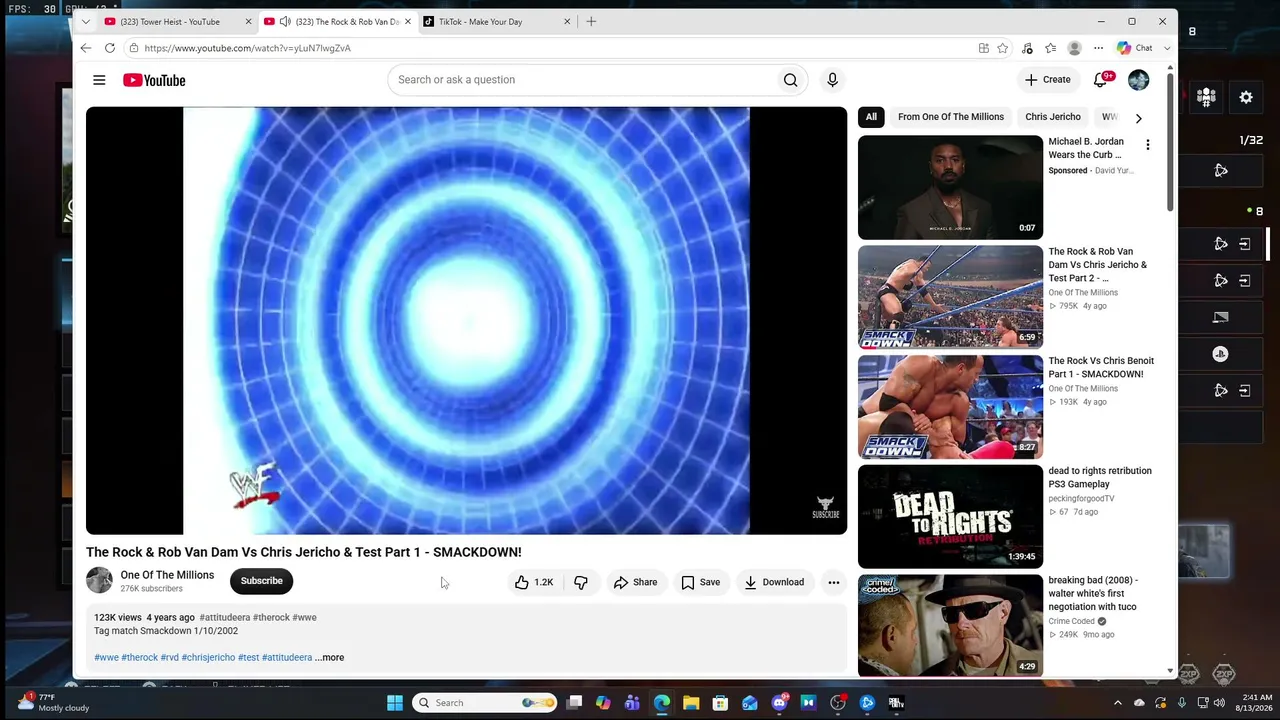Open the Rock & RVD Part 2 thumbnail
1280x720 pixels.
[950, 297]
